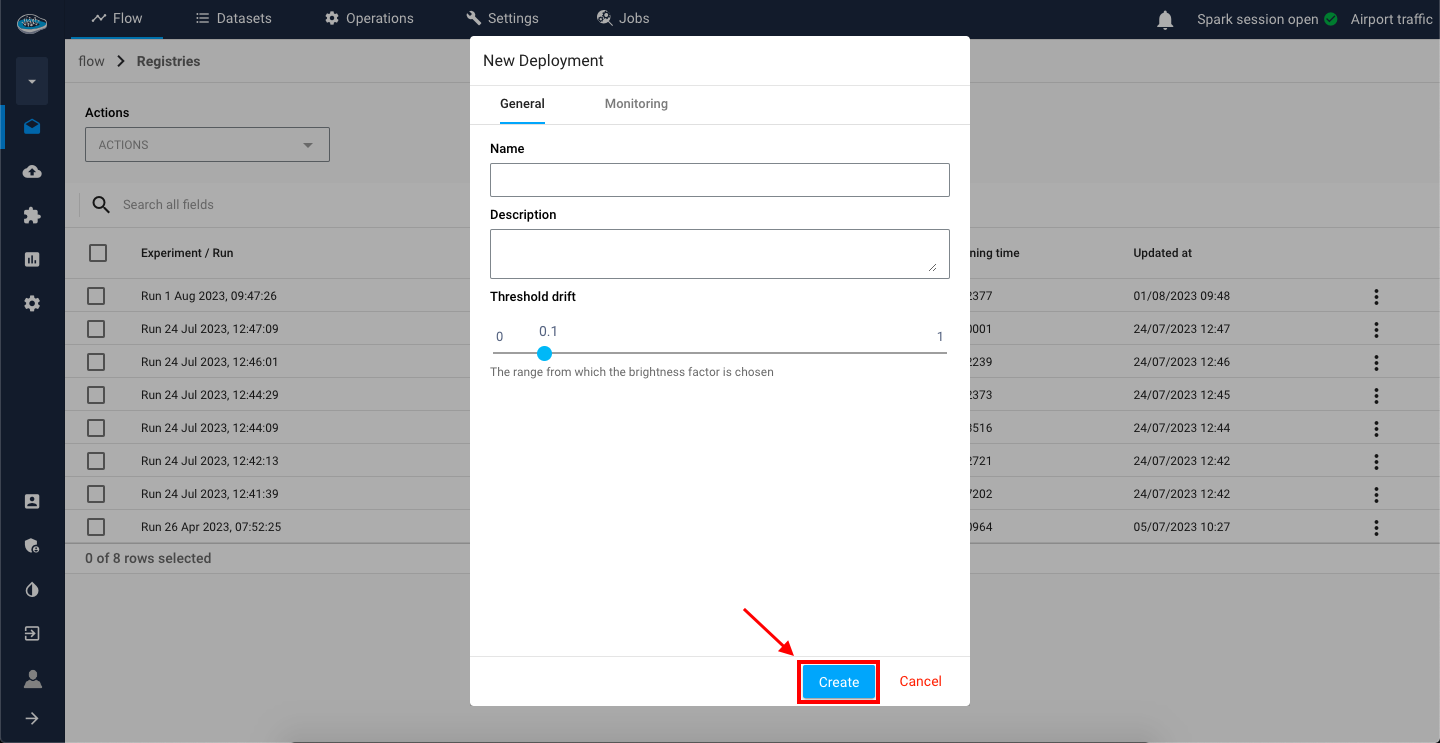Viewport: 1440px width, 743px height.
Task: Open the Datasets menu in top bar
Action: pyautogui.click(x=233, y=19)
